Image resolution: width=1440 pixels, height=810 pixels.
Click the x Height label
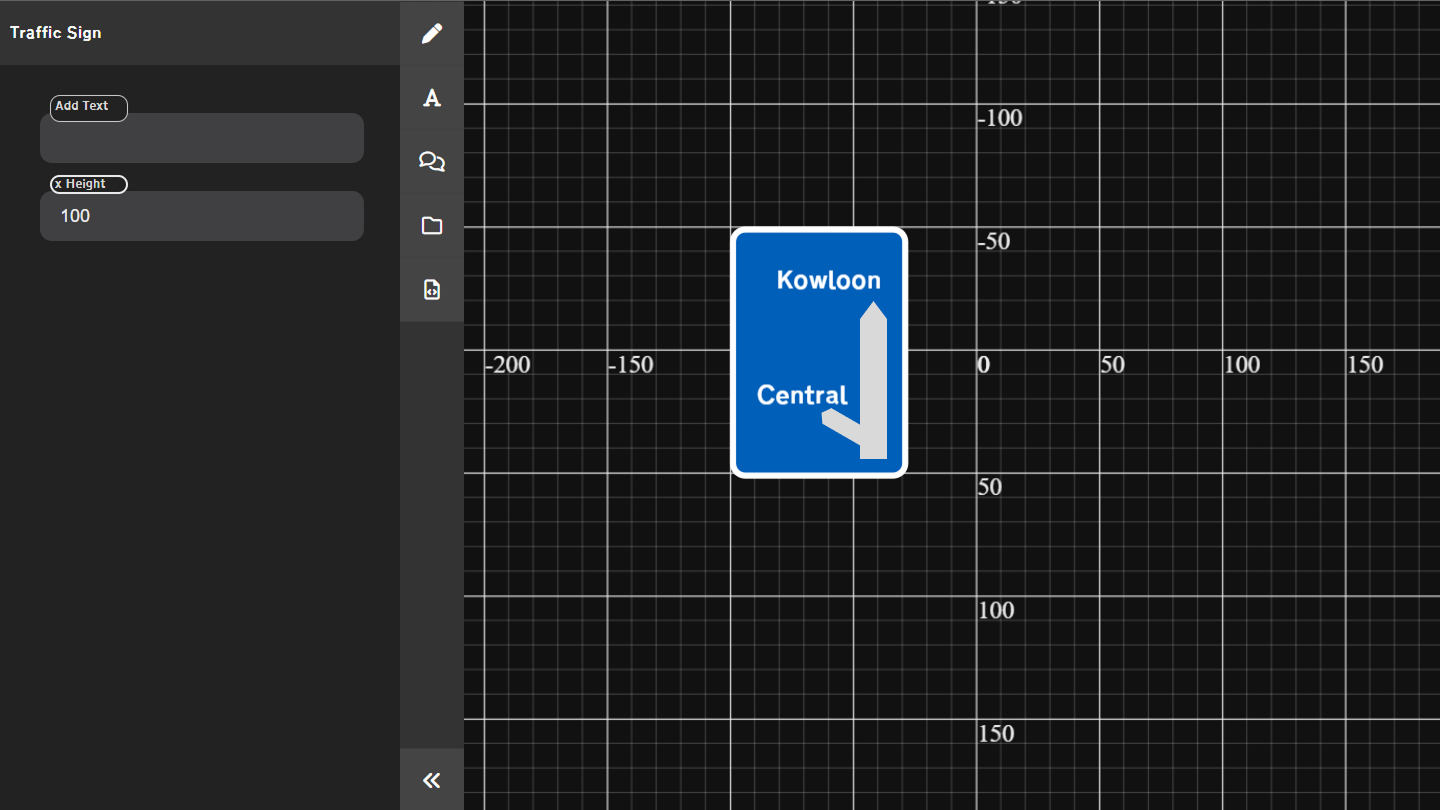(x=88, y=184)
